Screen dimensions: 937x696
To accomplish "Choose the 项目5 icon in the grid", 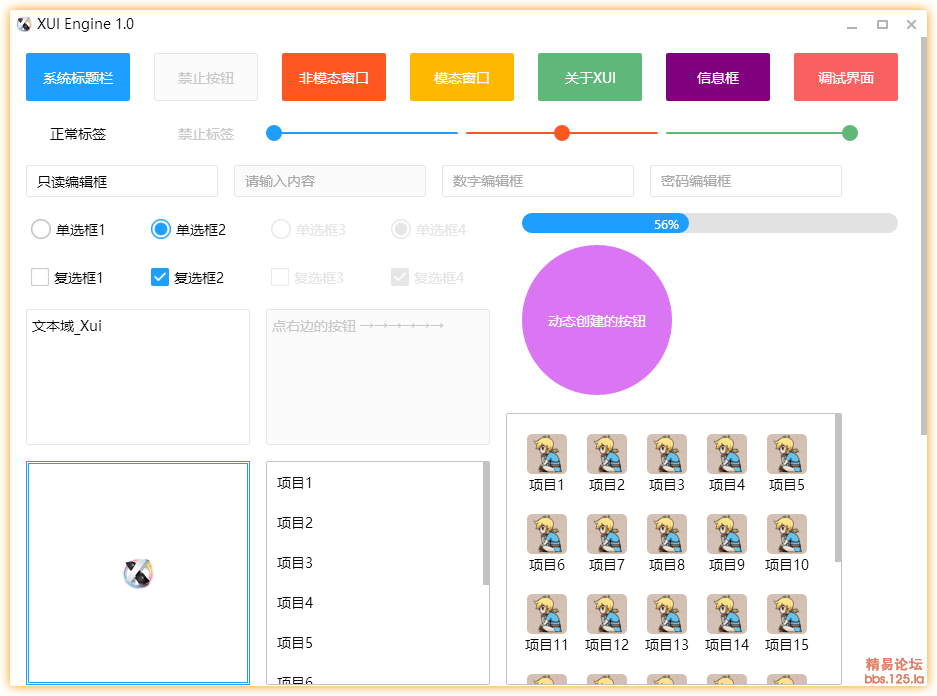I will [x=787, y=454].
